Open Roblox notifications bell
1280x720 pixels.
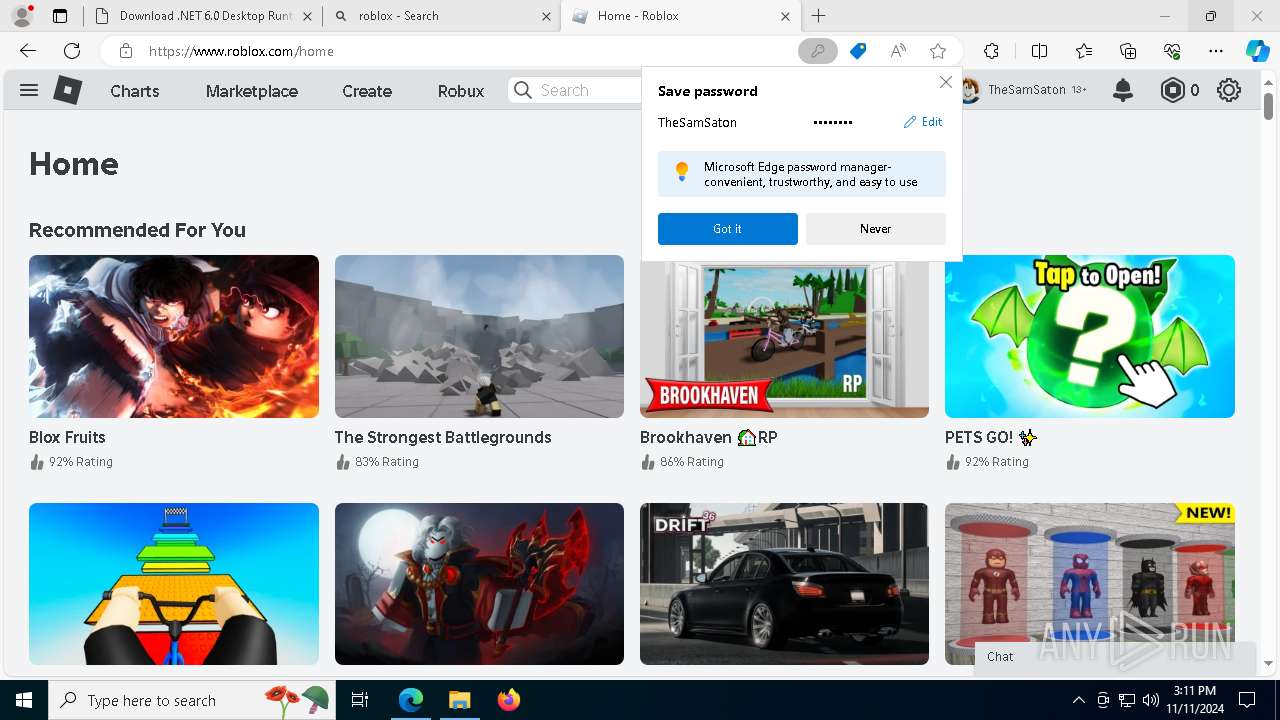[1123, 90]
